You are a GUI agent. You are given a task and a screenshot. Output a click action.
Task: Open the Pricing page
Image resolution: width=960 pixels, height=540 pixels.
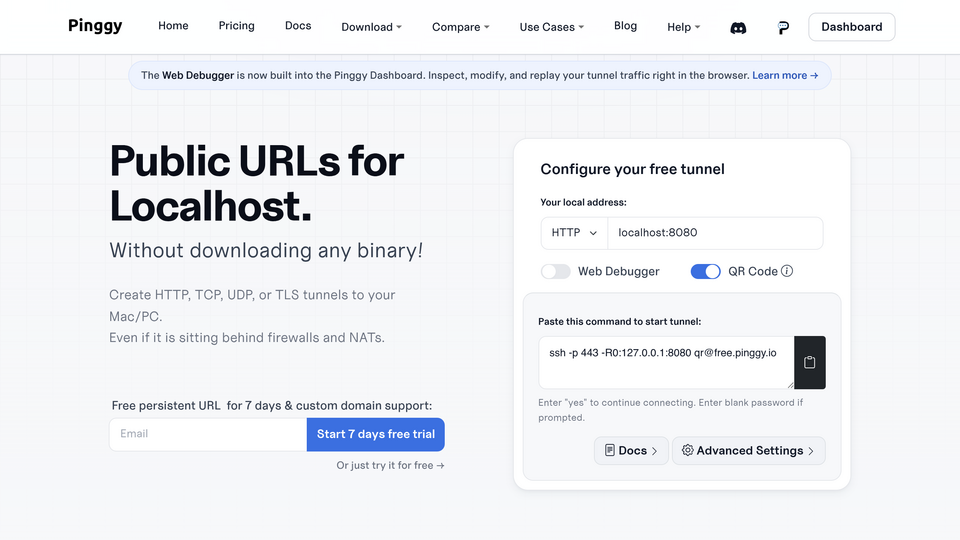coord(236,26)
